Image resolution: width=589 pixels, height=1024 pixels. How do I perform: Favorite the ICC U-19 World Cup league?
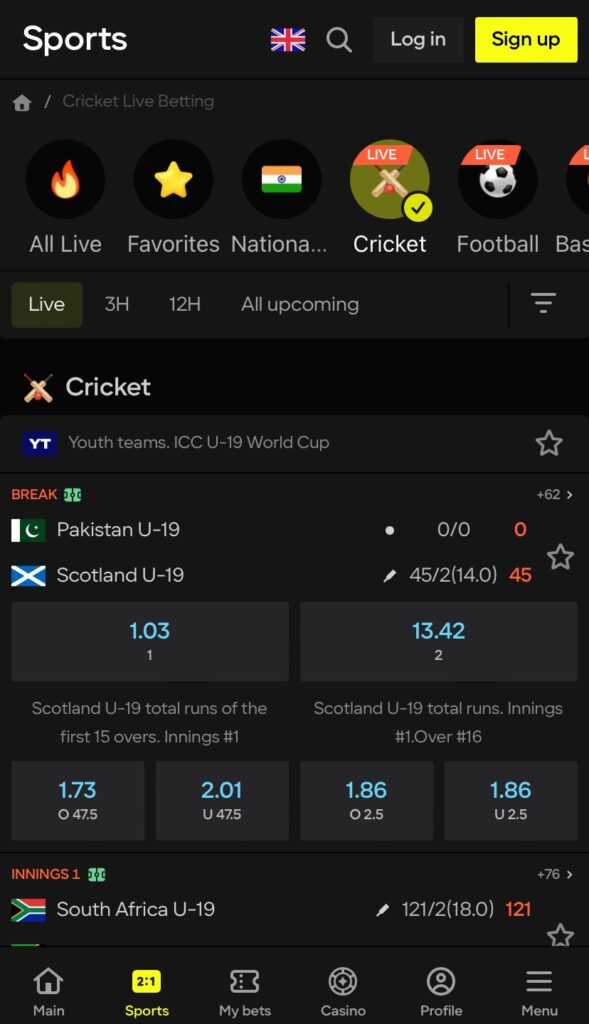[x=549, y=443]
